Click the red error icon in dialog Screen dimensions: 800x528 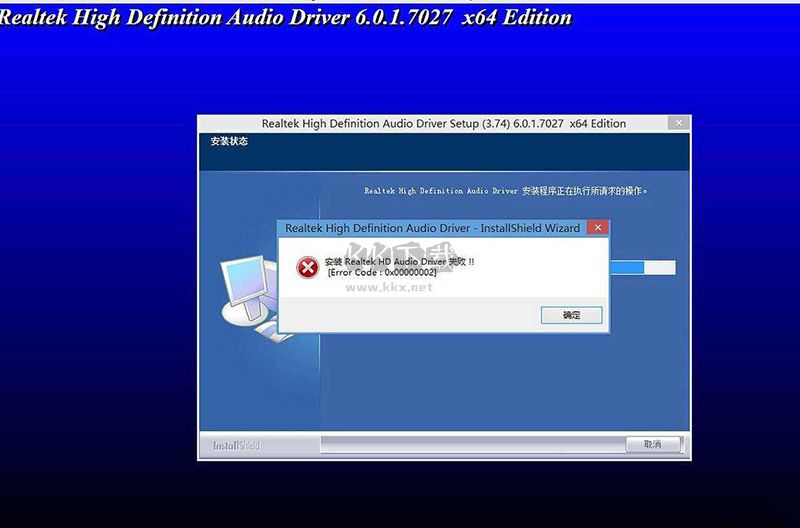point(308,267)
